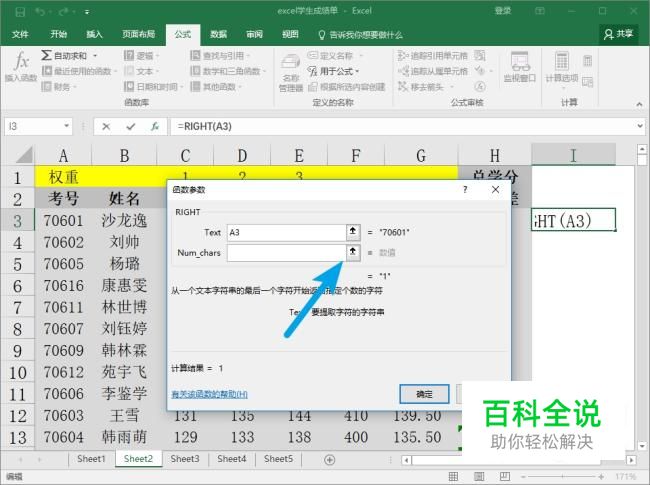Open the File tab
This screenshot has height=485, width=650.
20,34
